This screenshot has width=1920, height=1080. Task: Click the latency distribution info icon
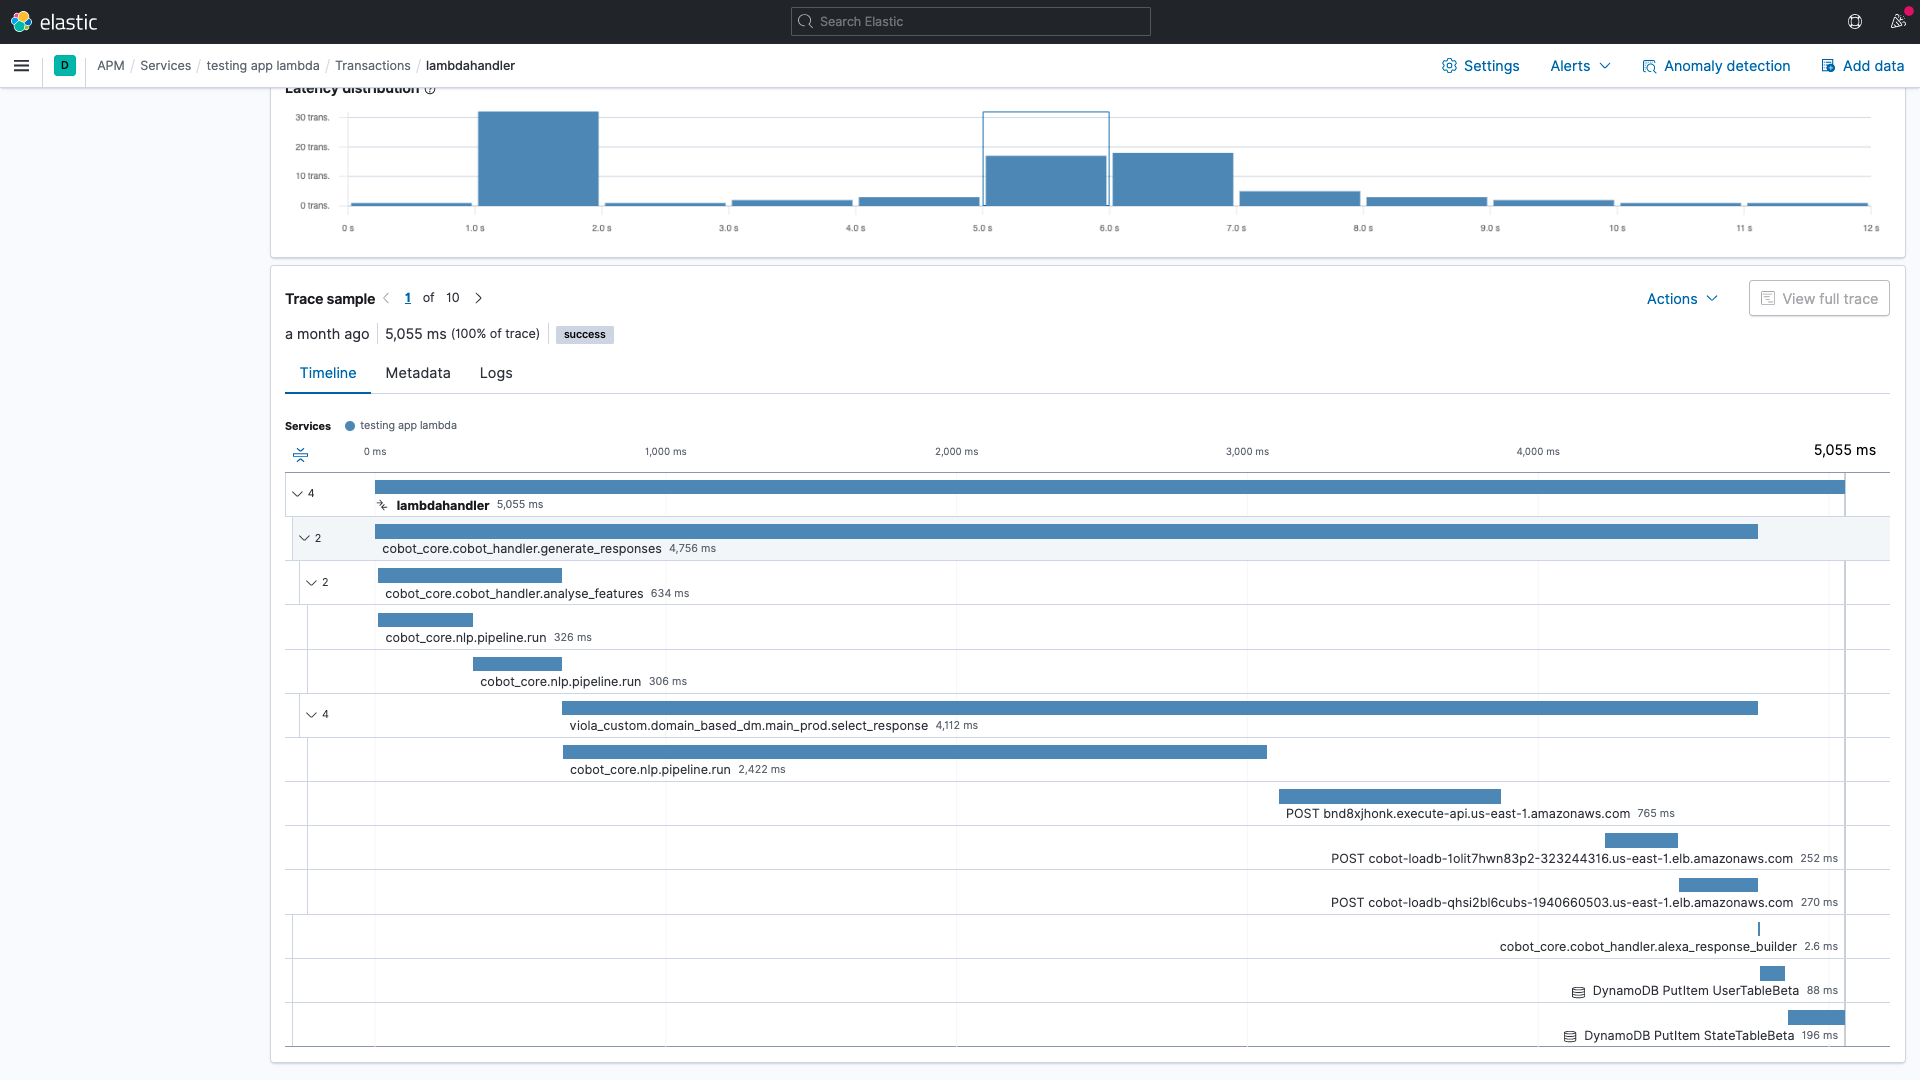(430, 90)
